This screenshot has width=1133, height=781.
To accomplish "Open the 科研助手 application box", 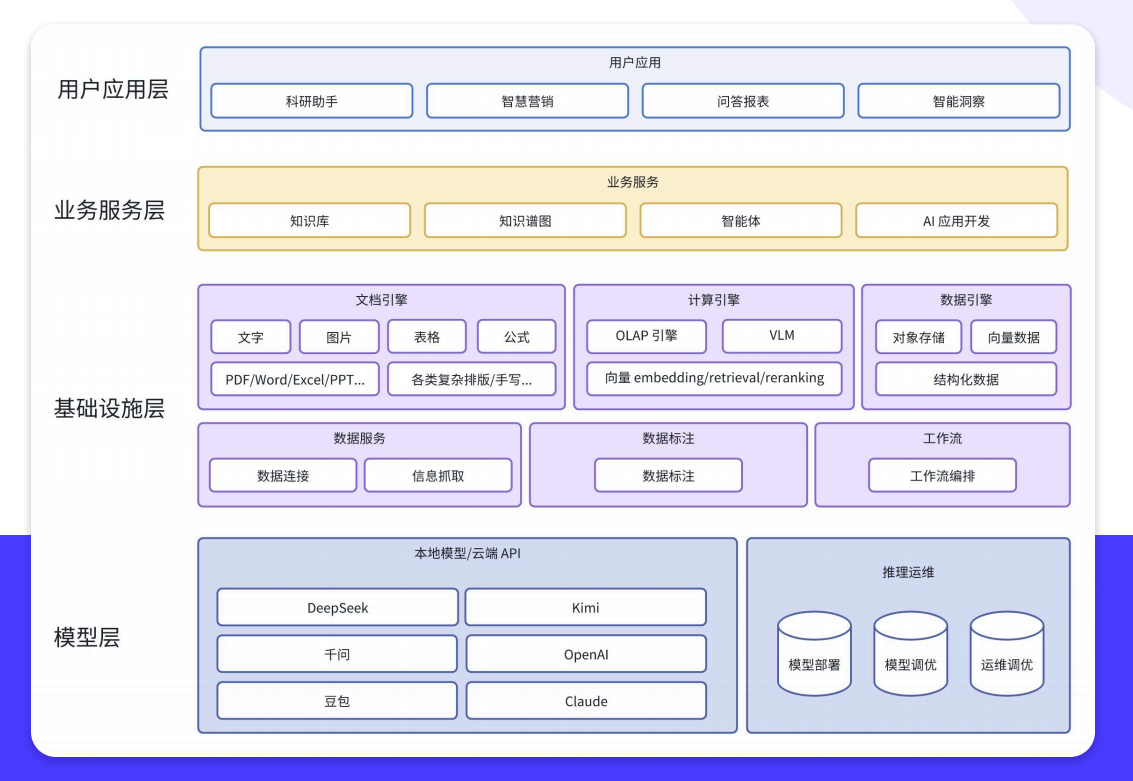I will (312, 101).
